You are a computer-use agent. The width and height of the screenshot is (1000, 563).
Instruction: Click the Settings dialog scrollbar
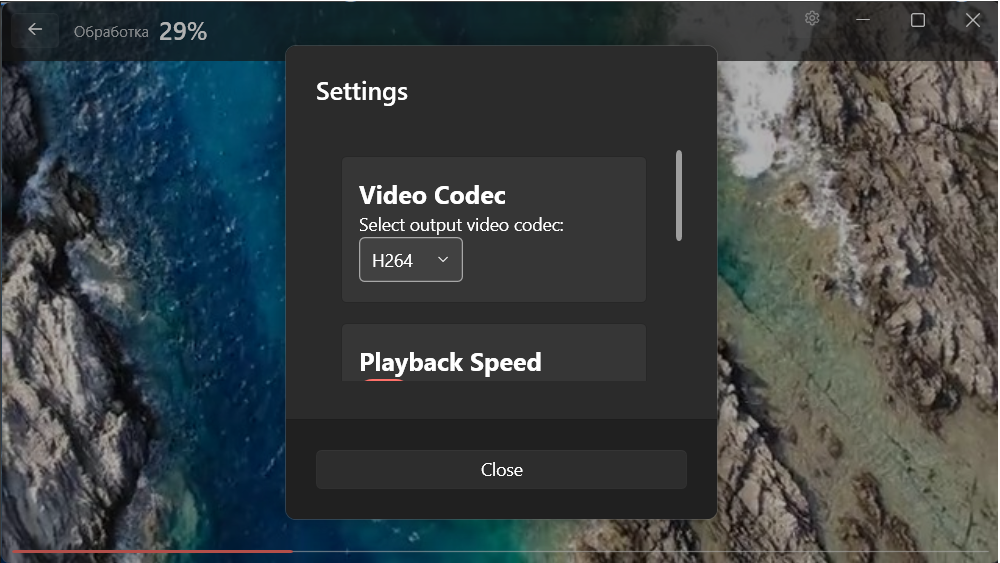tap(679, 196)
